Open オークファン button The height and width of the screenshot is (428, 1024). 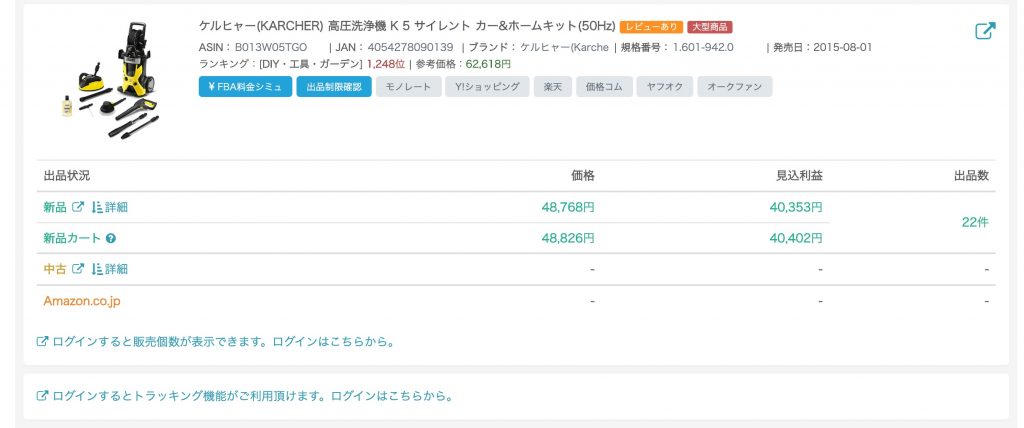pos(735,86)
